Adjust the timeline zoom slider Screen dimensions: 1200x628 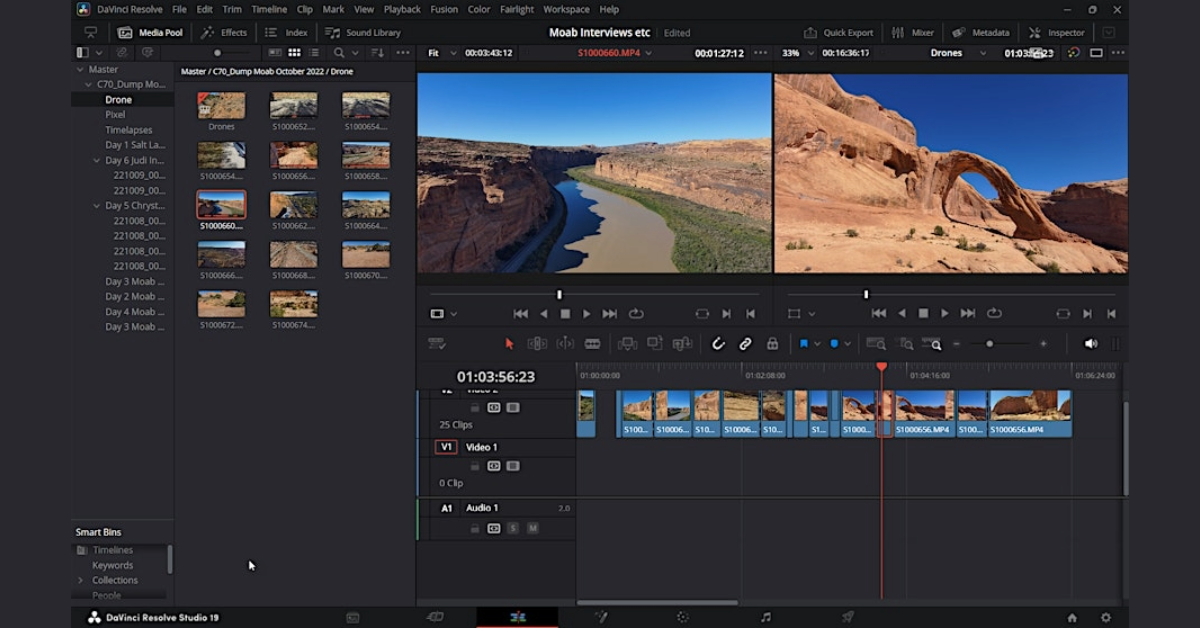[x=990, y=343]
